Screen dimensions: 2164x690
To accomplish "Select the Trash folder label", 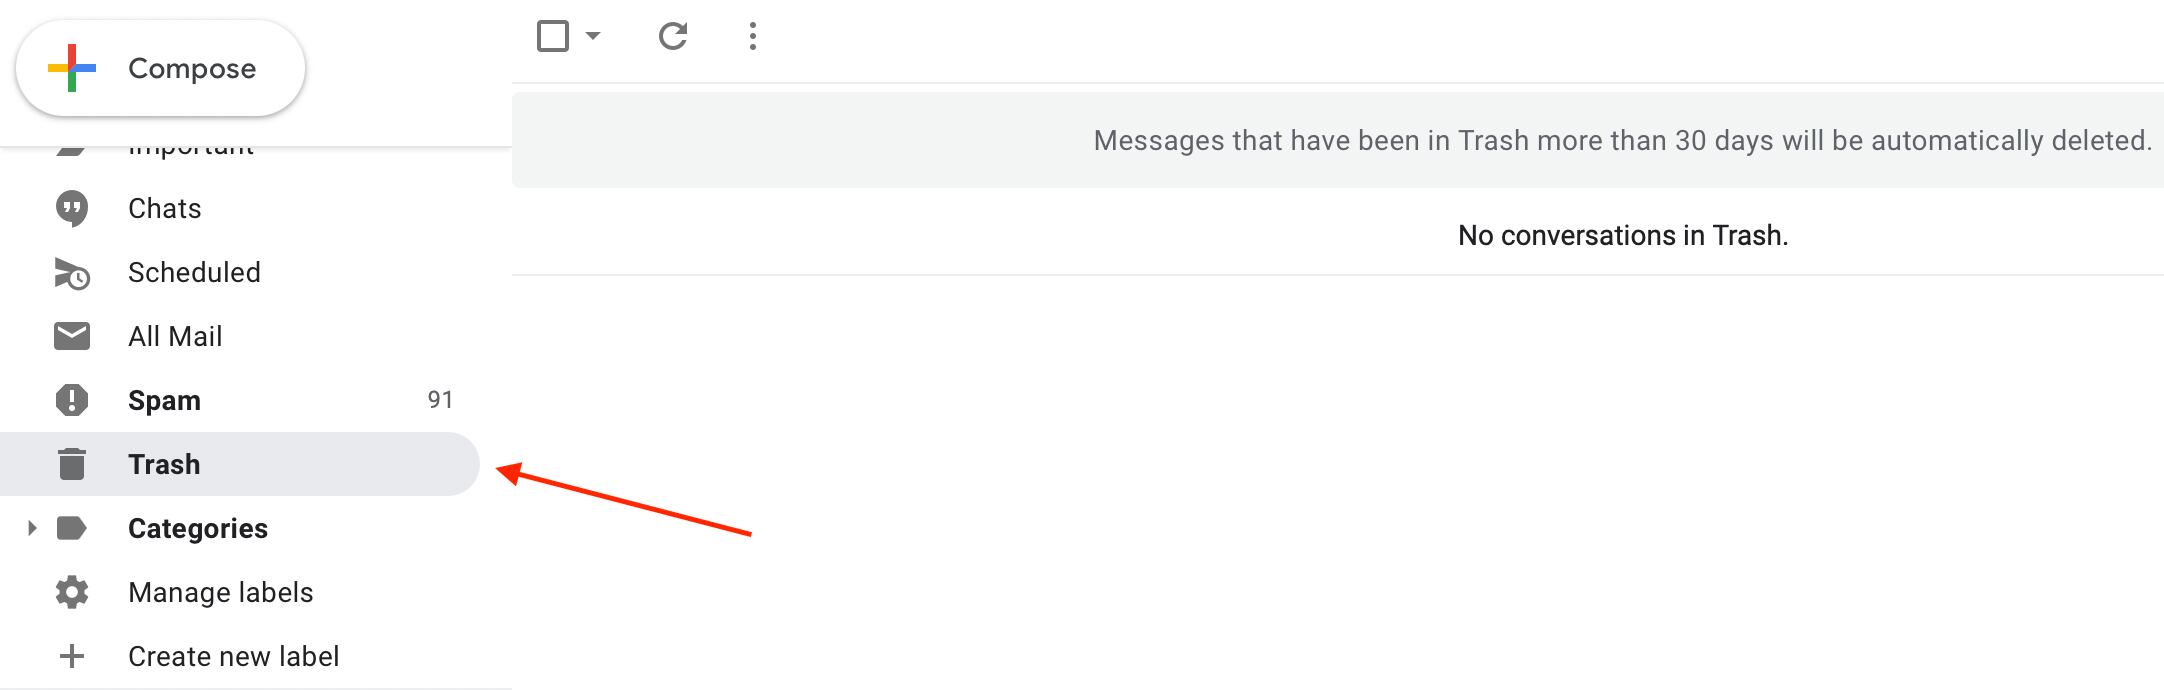I will click(164, 464).
